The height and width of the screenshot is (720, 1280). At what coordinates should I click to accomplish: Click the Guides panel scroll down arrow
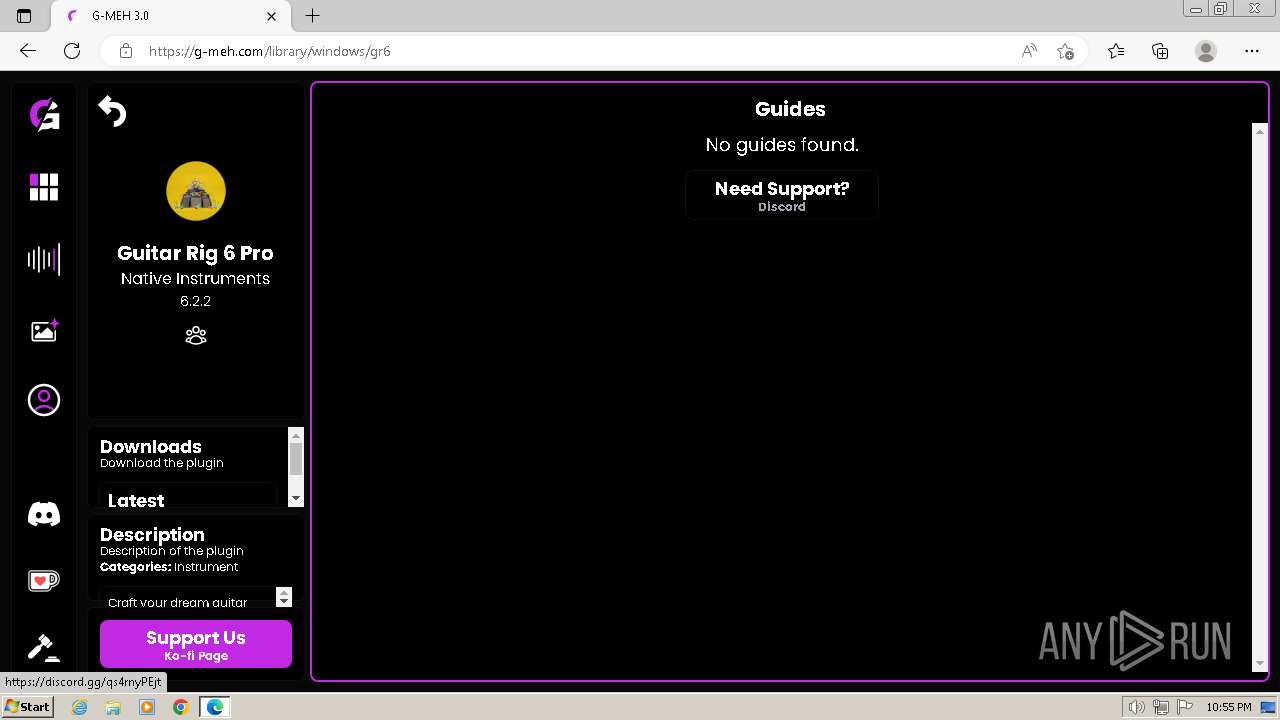coord(1260,663)
